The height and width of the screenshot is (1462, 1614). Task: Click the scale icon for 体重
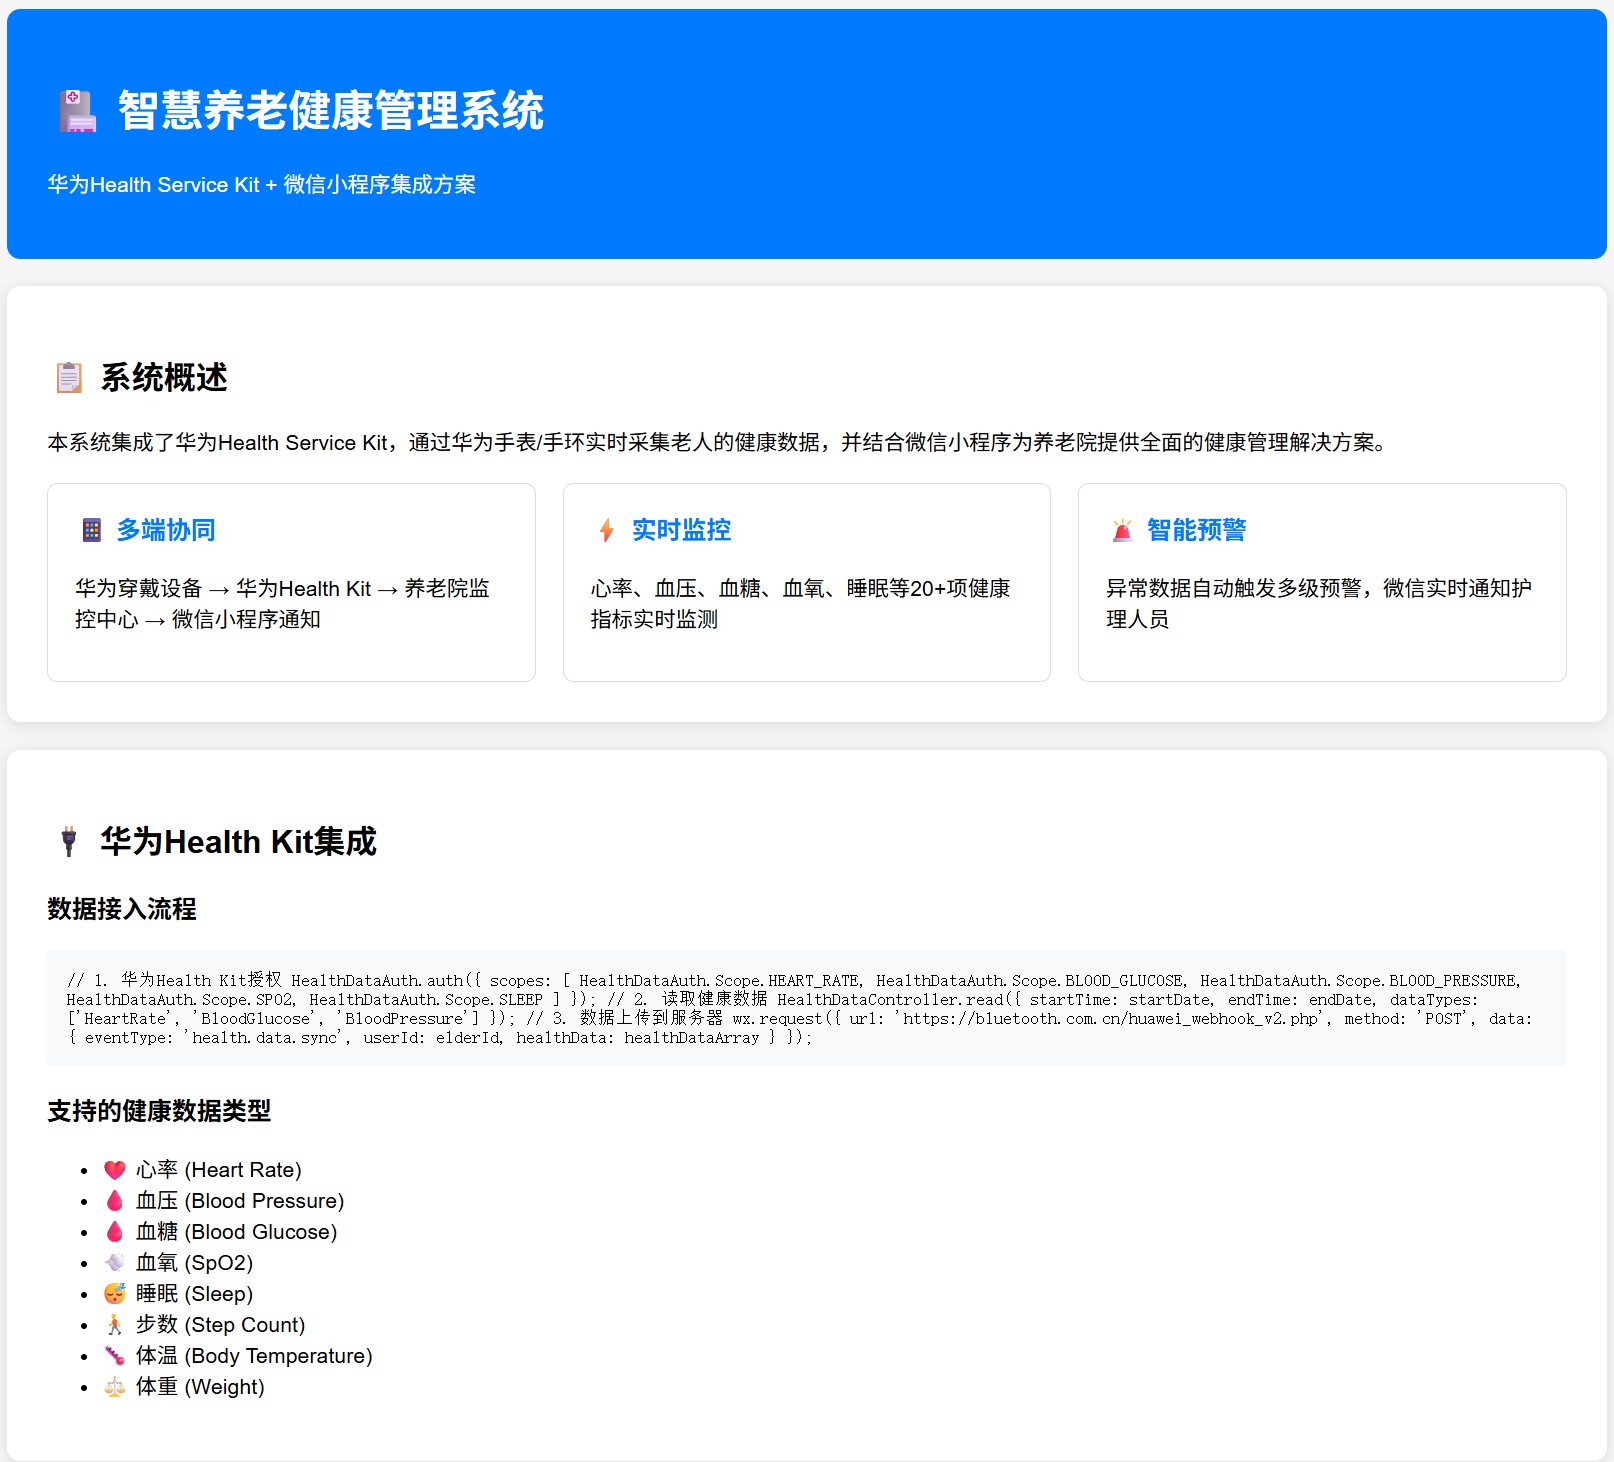115,1387
